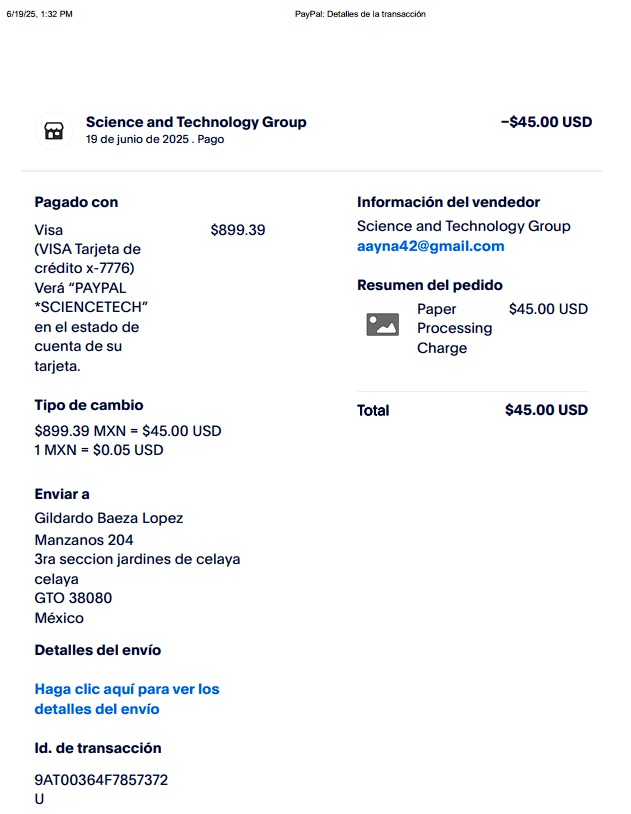
Task: Click the Paper Processing Charge item
Action: 454,328
